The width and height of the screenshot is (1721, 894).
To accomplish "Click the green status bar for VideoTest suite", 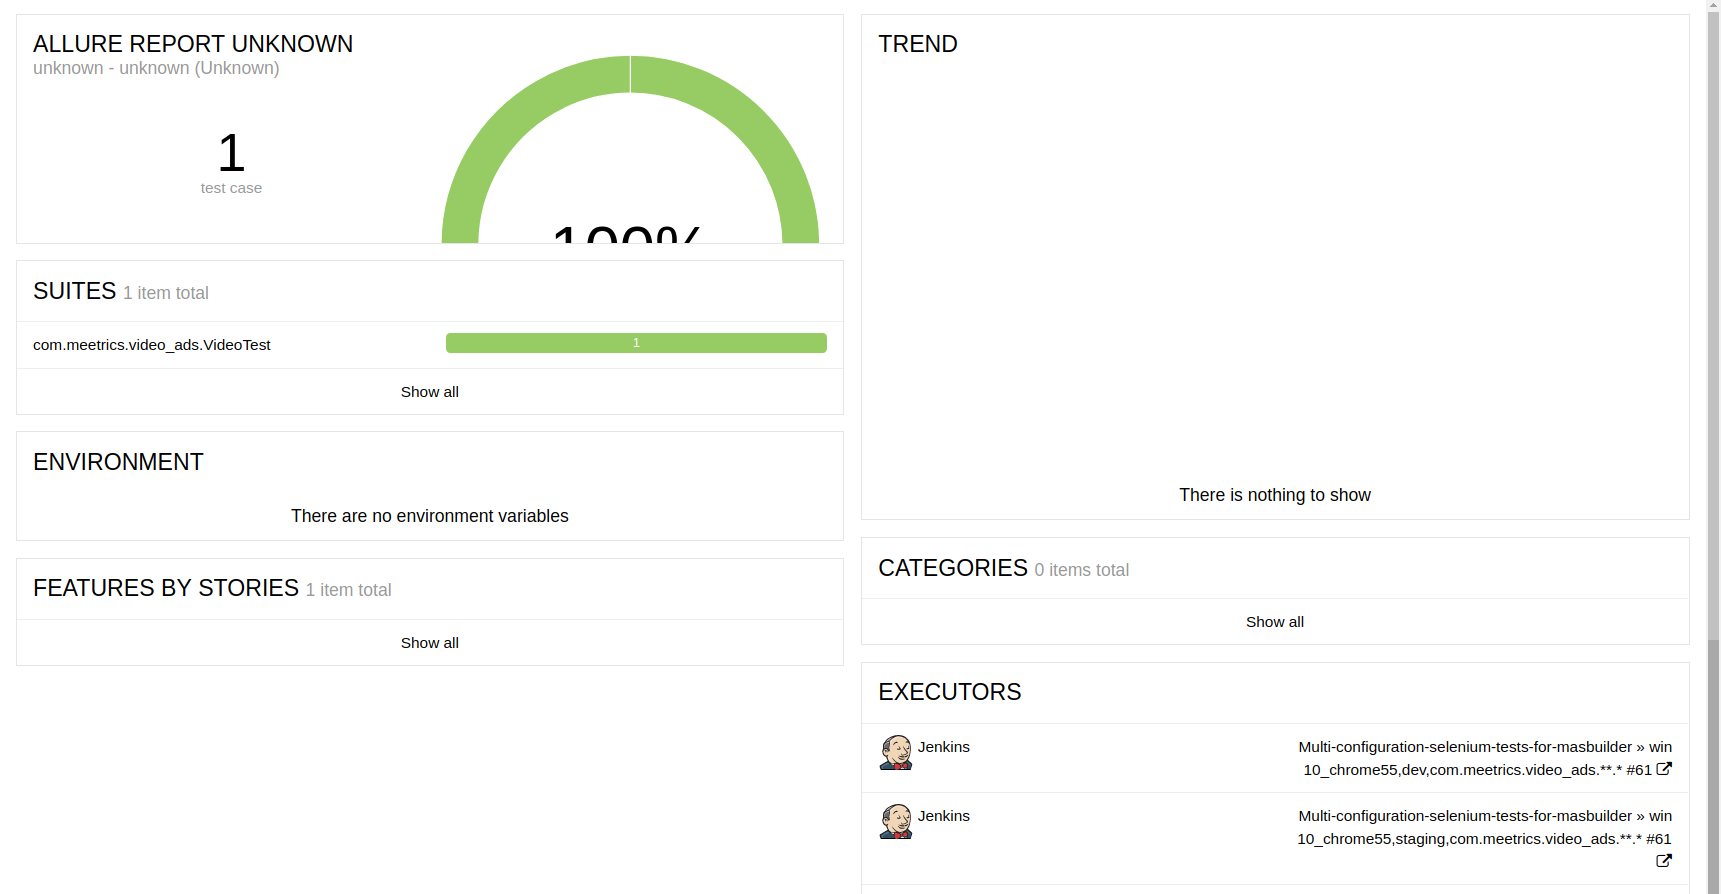I will click(x=636, y=342).
